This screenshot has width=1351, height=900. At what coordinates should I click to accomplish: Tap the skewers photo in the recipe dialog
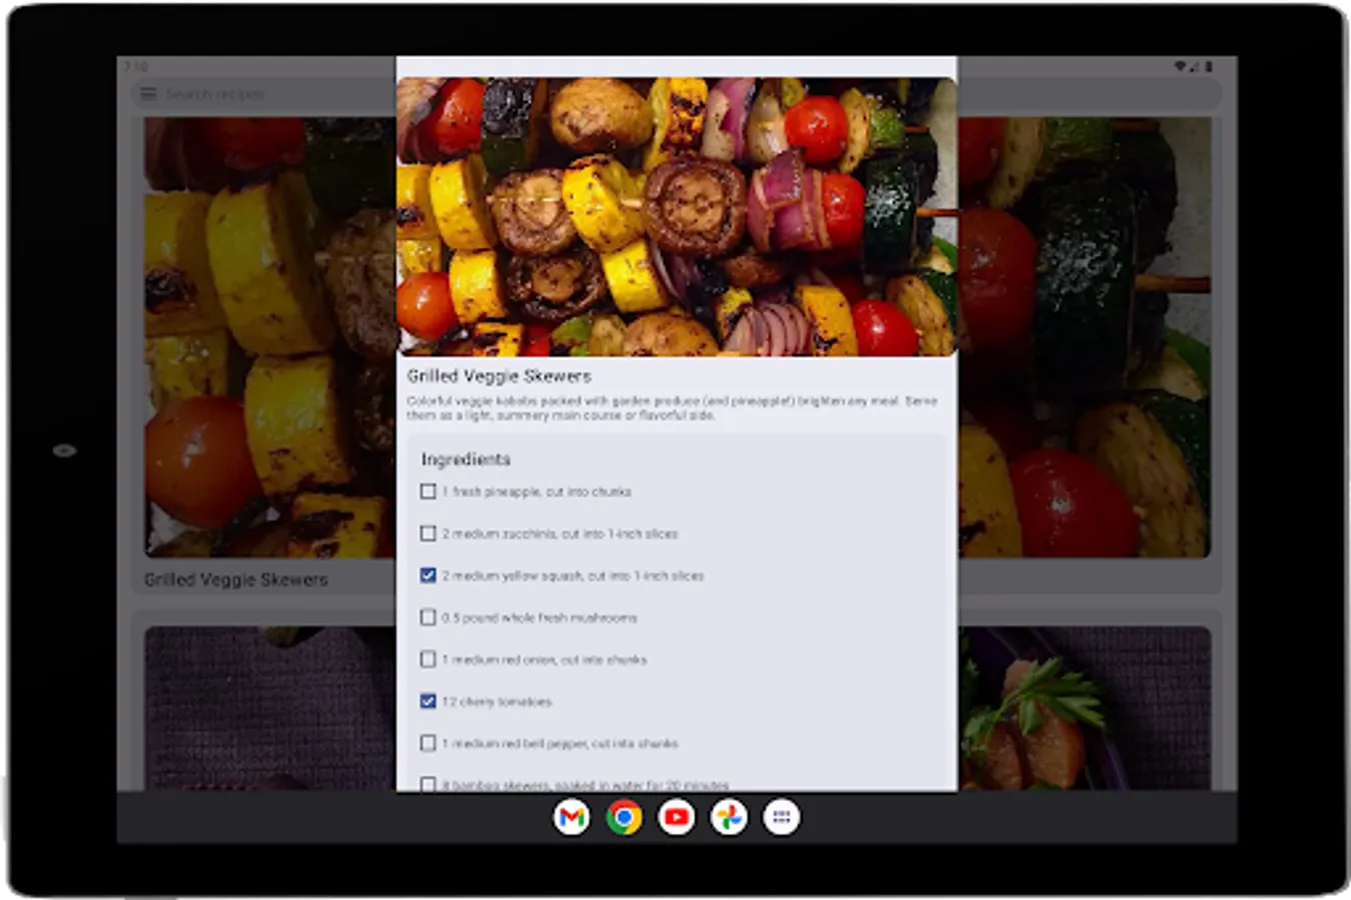[677, 217]
